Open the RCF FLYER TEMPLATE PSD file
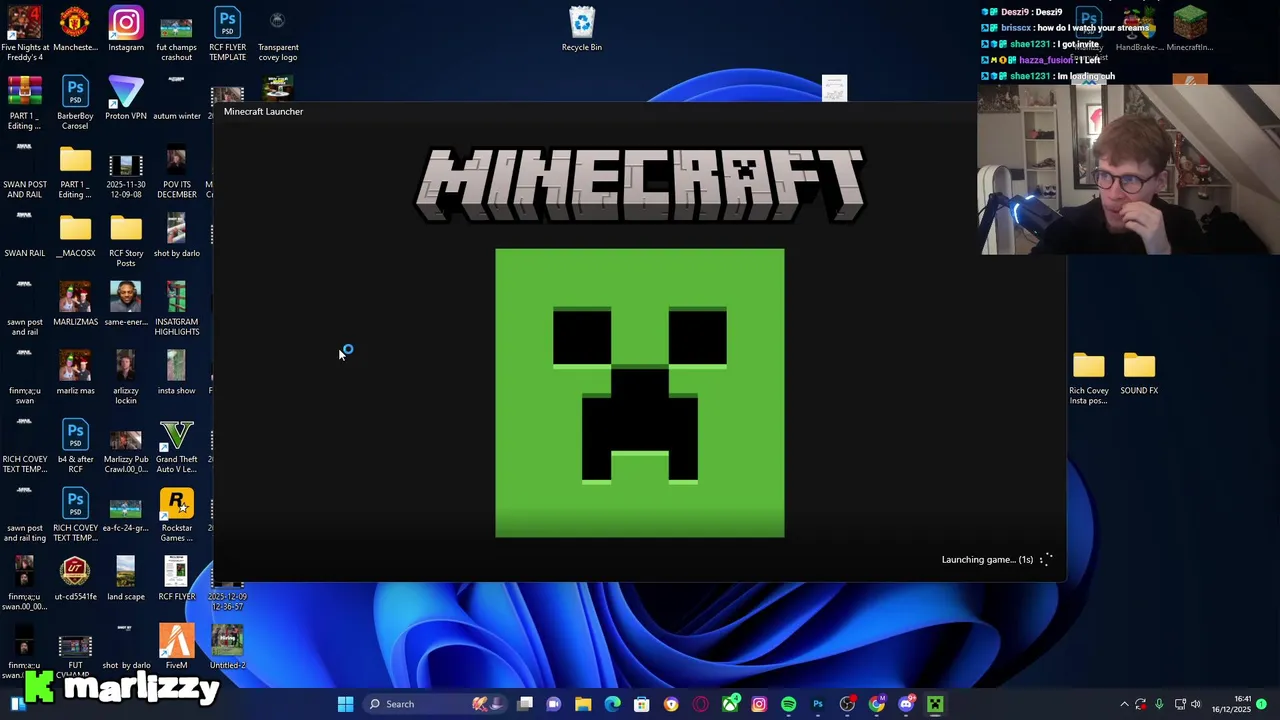1280x720 pixels. (x=227, y=32)
